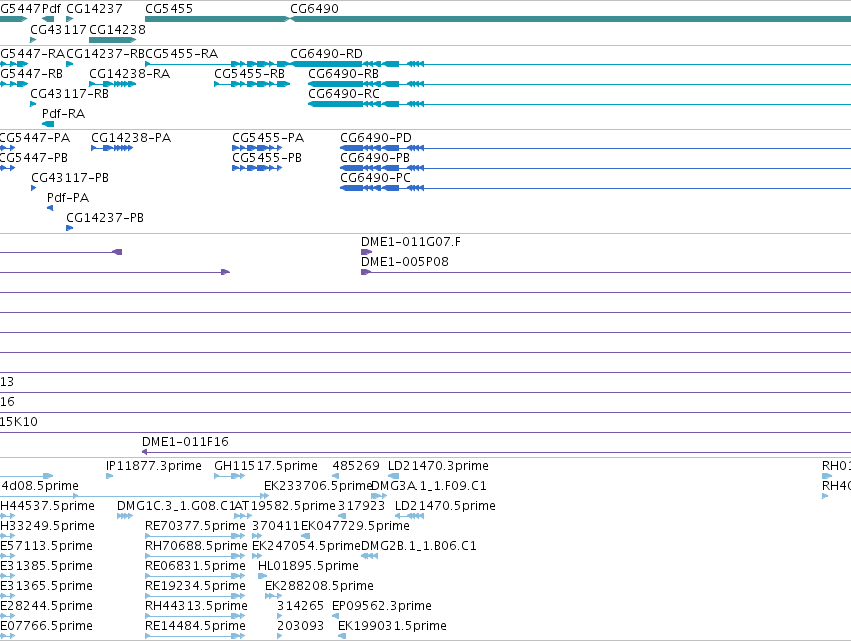Screen dimensions: 851x641
Task: Select transcript CG43117-RB label
Action: pyautogui.click(x=69, y=94)
